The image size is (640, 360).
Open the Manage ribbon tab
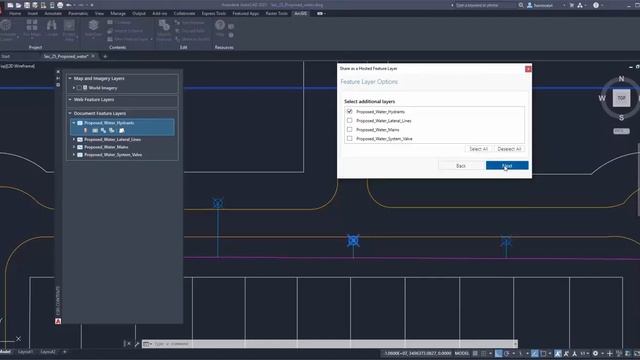coord(118,13)
